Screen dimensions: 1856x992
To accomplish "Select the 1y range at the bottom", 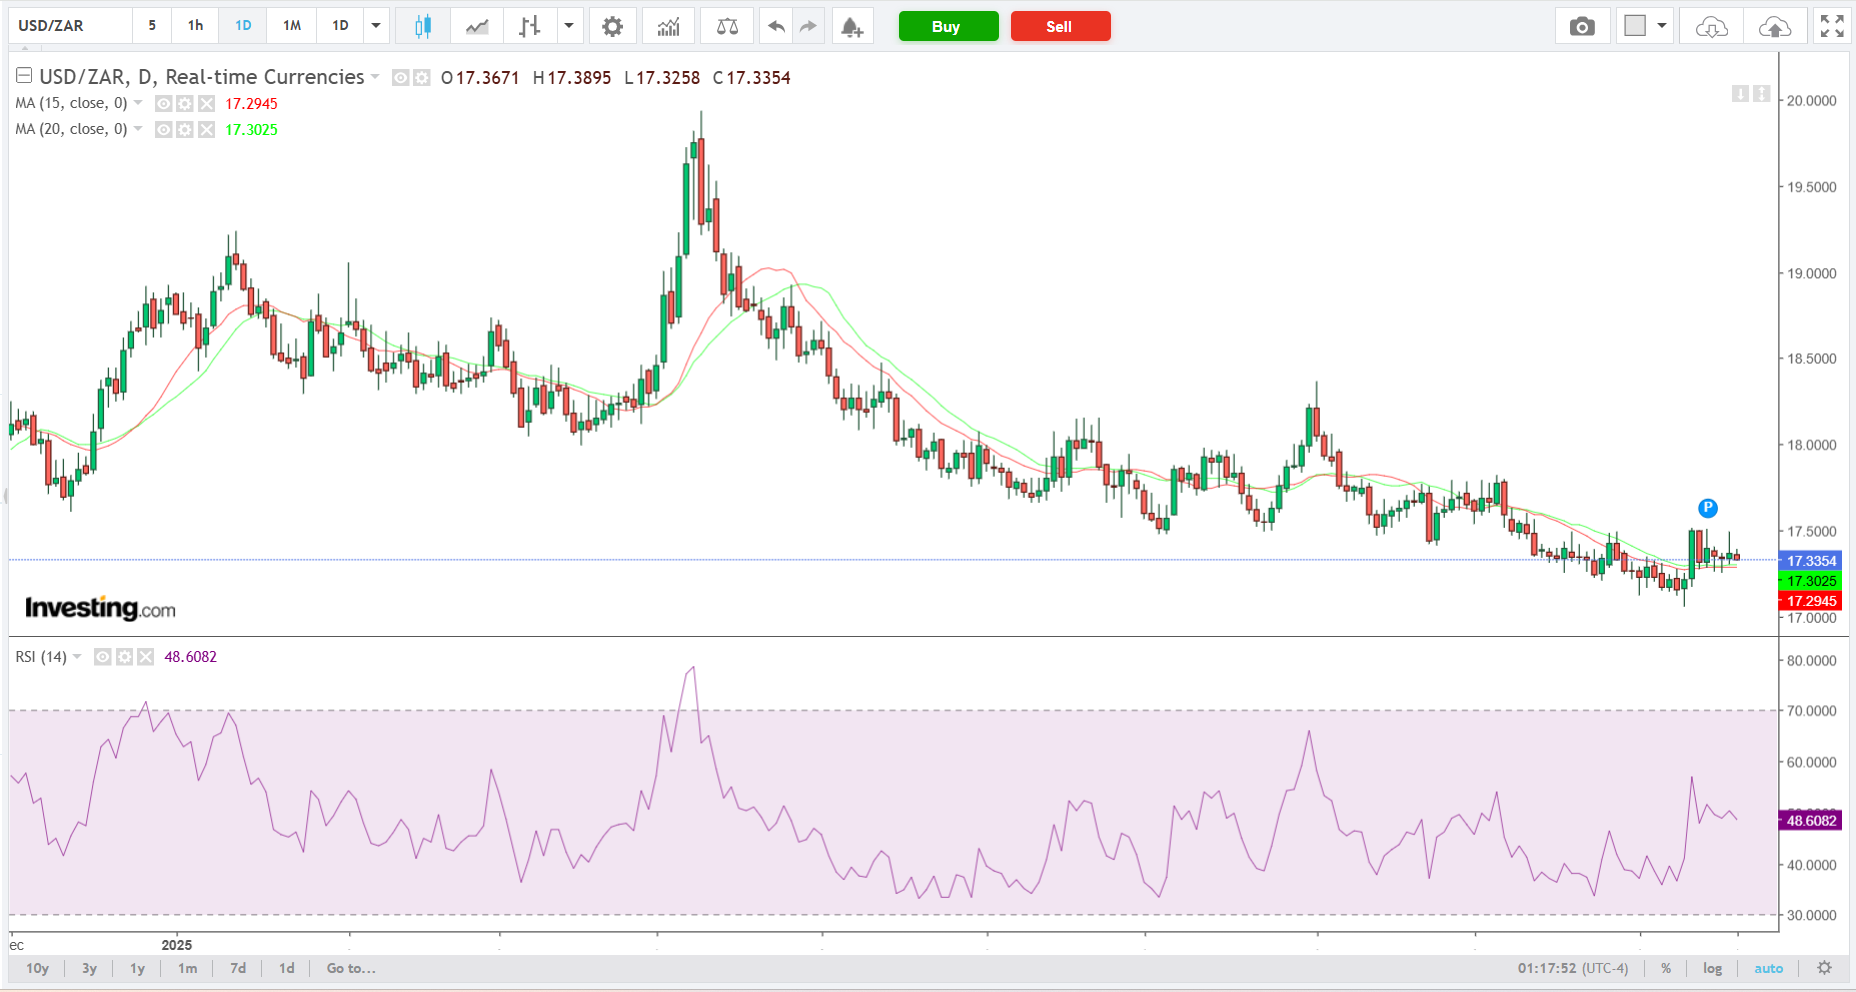I will (x=138, y=968).
